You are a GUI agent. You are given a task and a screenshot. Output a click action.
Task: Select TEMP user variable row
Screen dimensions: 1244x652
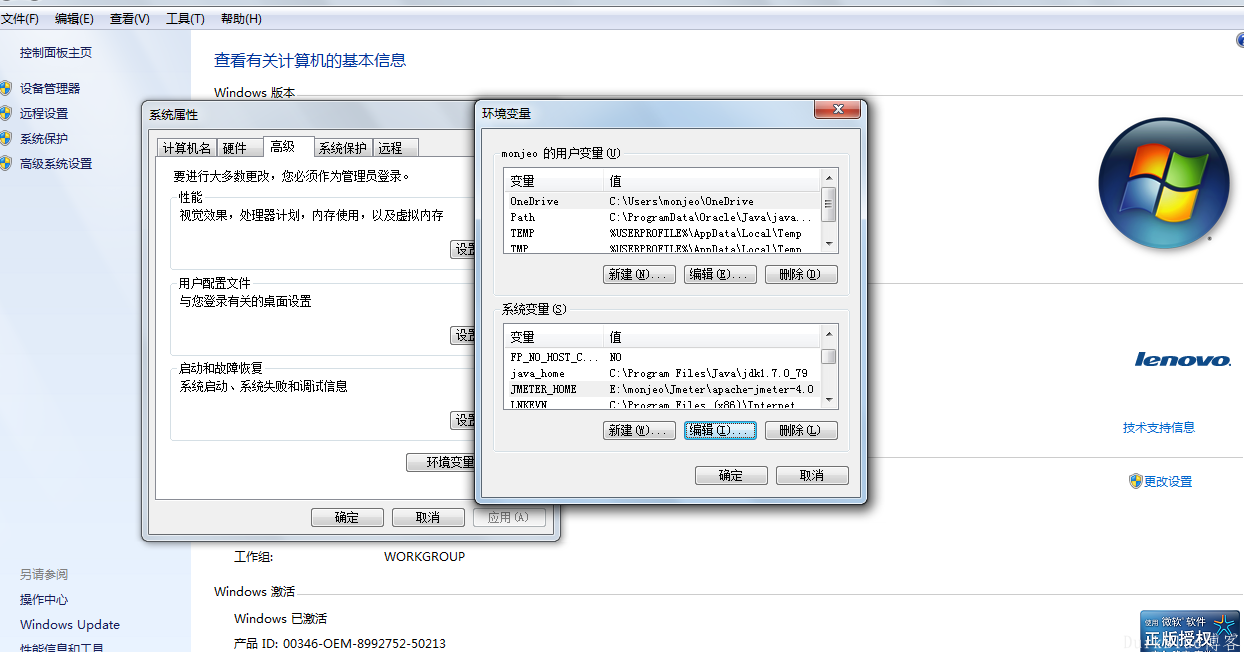pos(663,233)
